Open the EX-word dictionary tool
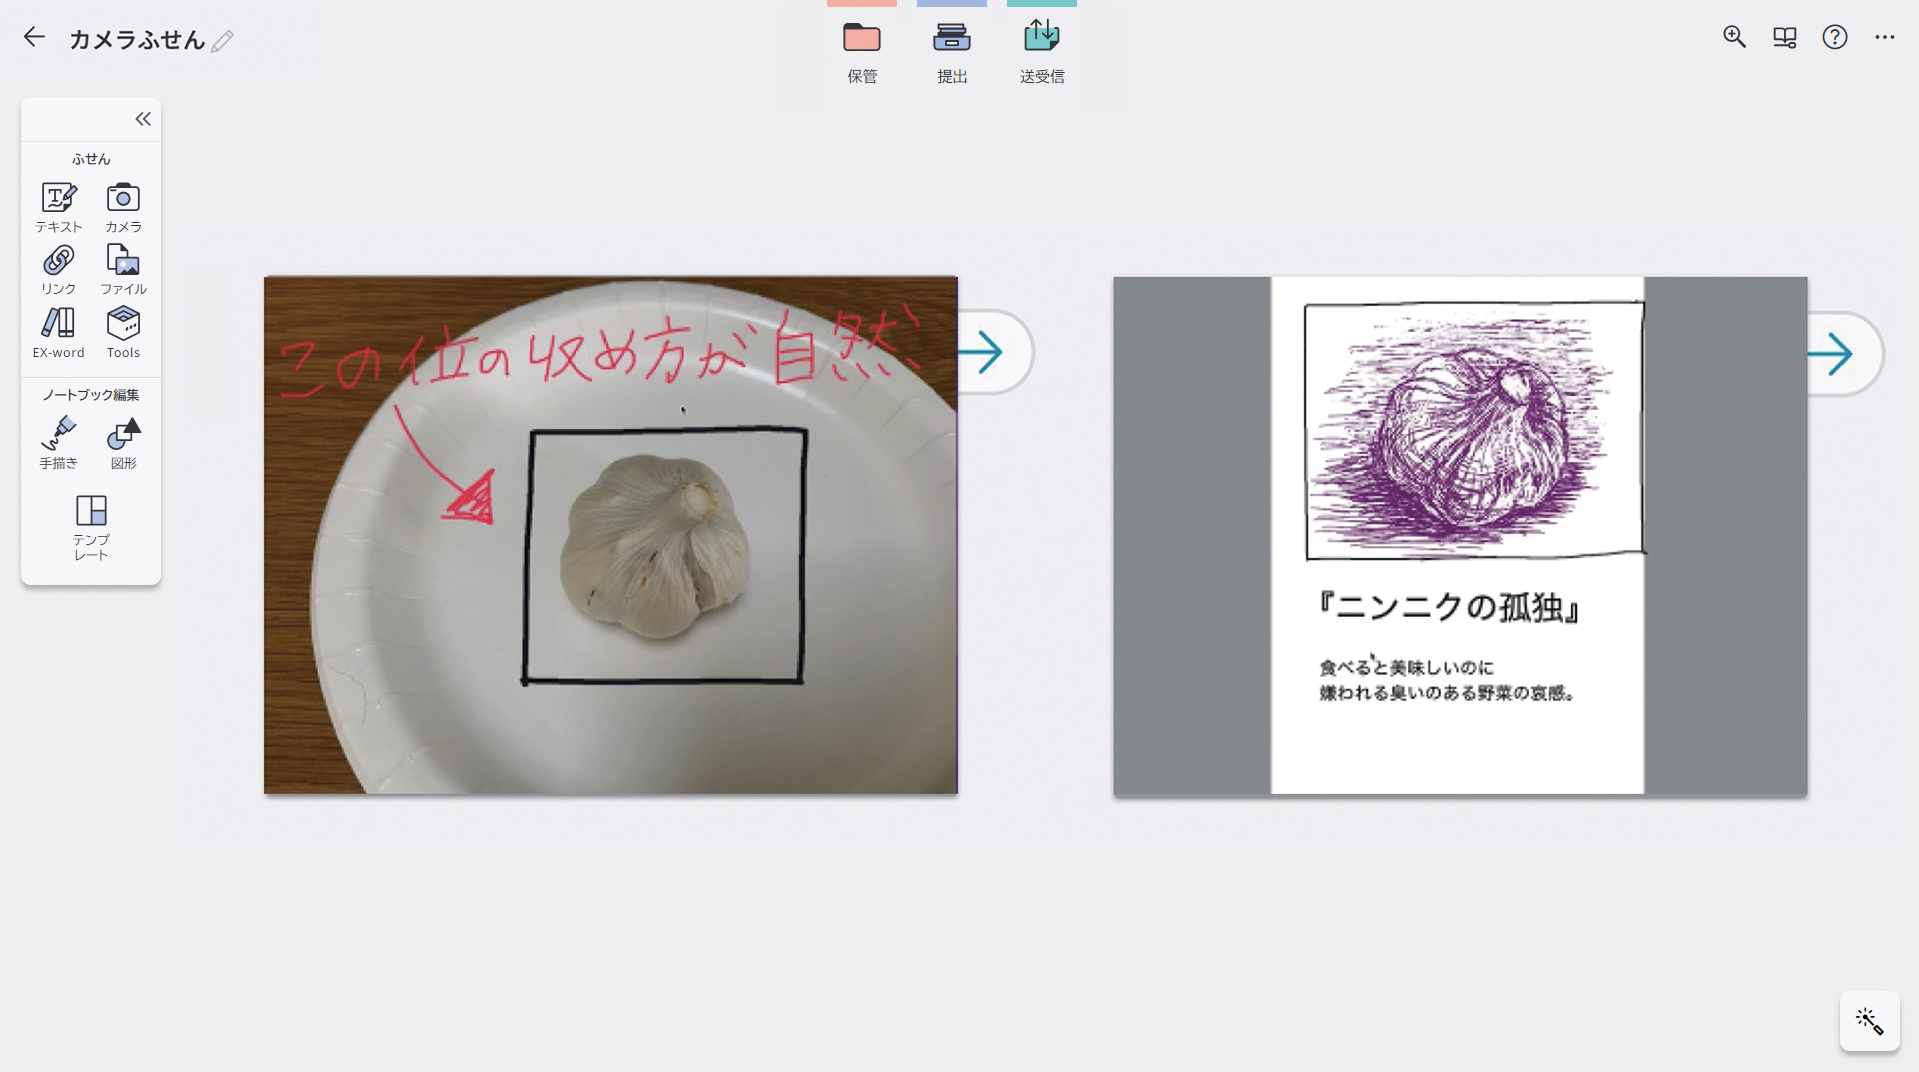Screen dimensions: 1919x1072 tap(58, 332)
